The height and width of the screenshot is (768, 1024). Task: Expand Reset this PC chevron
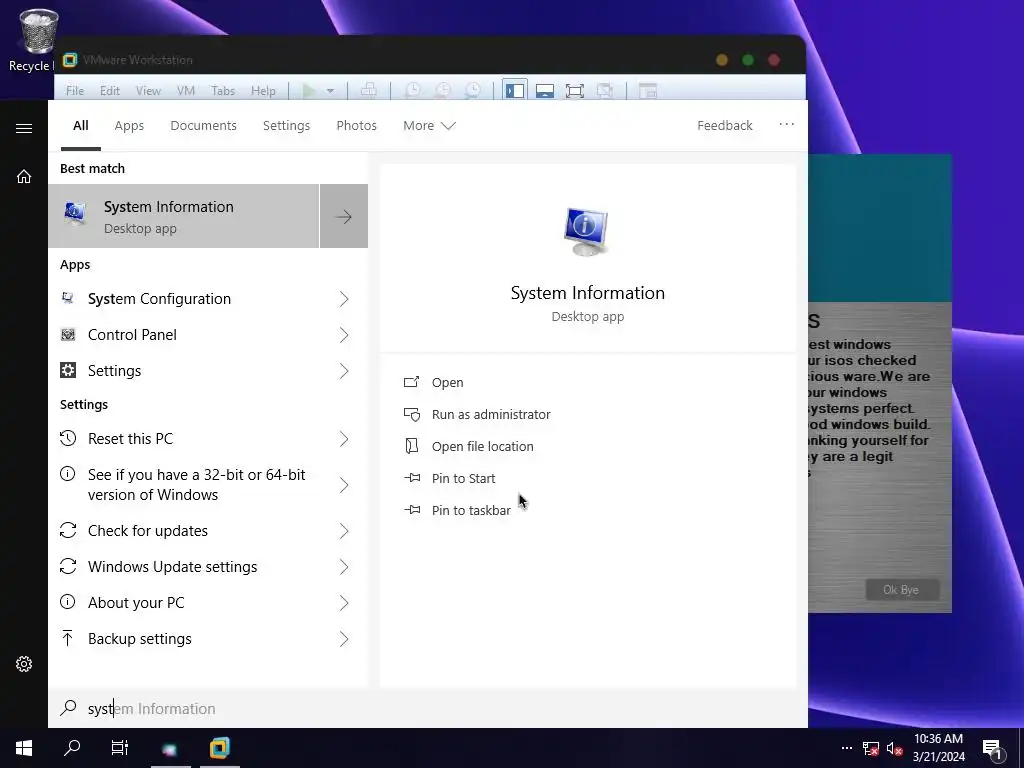(344, 439)
